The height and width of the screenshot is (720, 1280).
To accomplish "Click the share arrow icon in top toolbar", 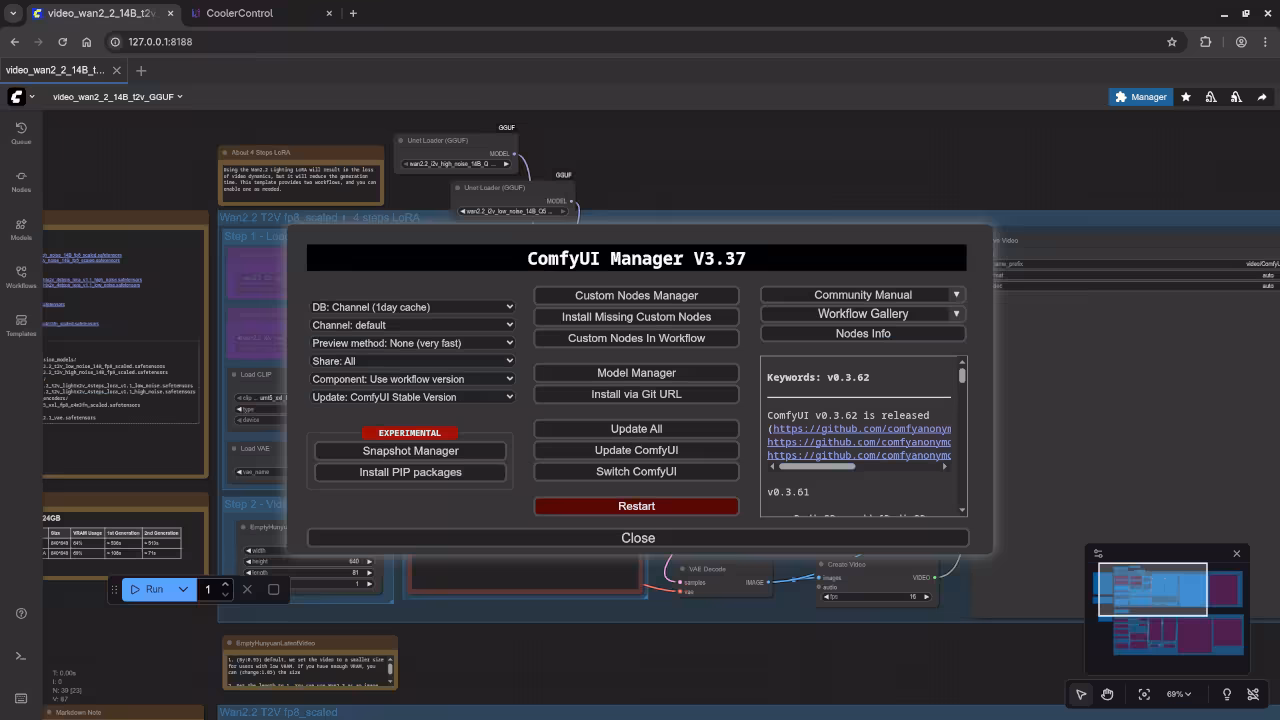I will point(1262,97).
